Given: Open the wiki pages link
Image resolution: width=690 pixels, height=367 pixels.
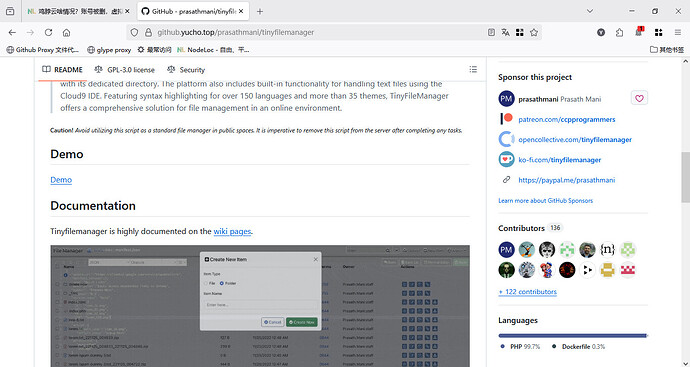Looking at the screenshot, I should 232,231.
